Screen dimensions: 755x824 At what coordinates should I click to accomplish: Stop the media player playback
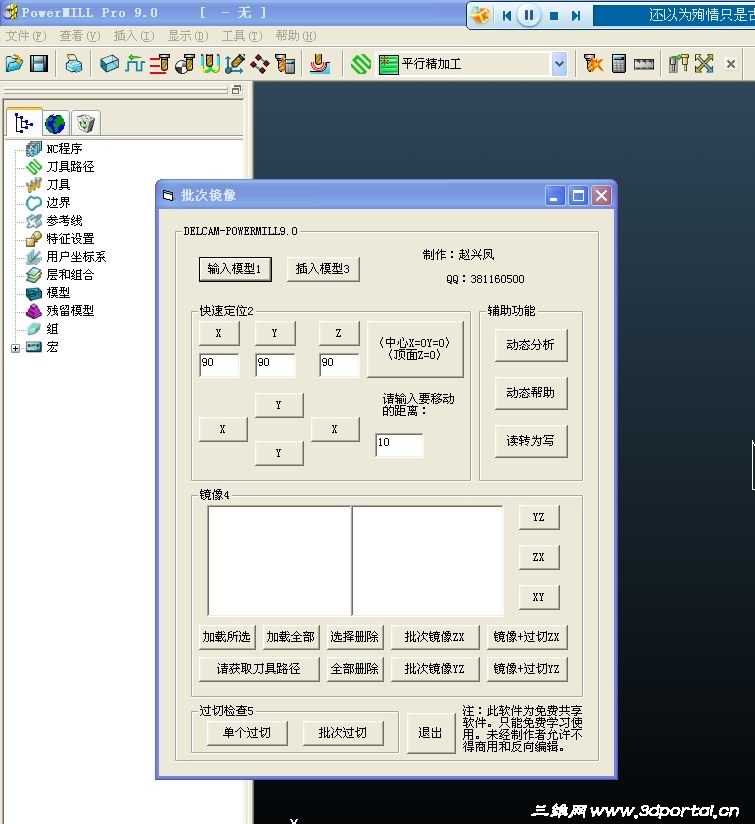(x=554, y=16)
